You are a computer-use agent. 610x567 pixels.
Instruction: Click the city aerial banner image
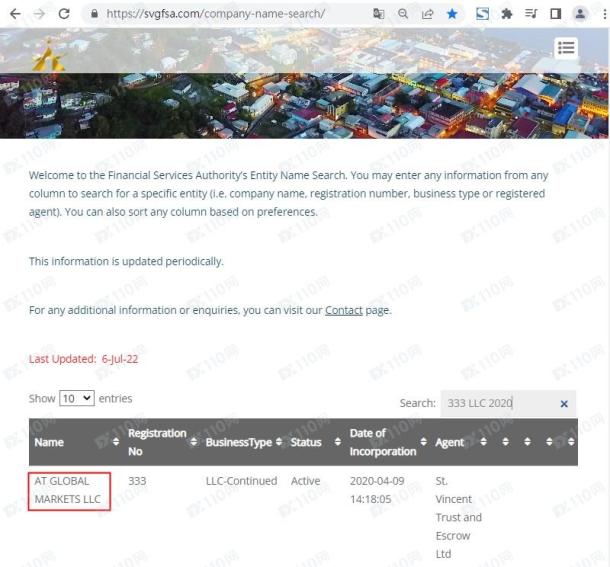304,105
